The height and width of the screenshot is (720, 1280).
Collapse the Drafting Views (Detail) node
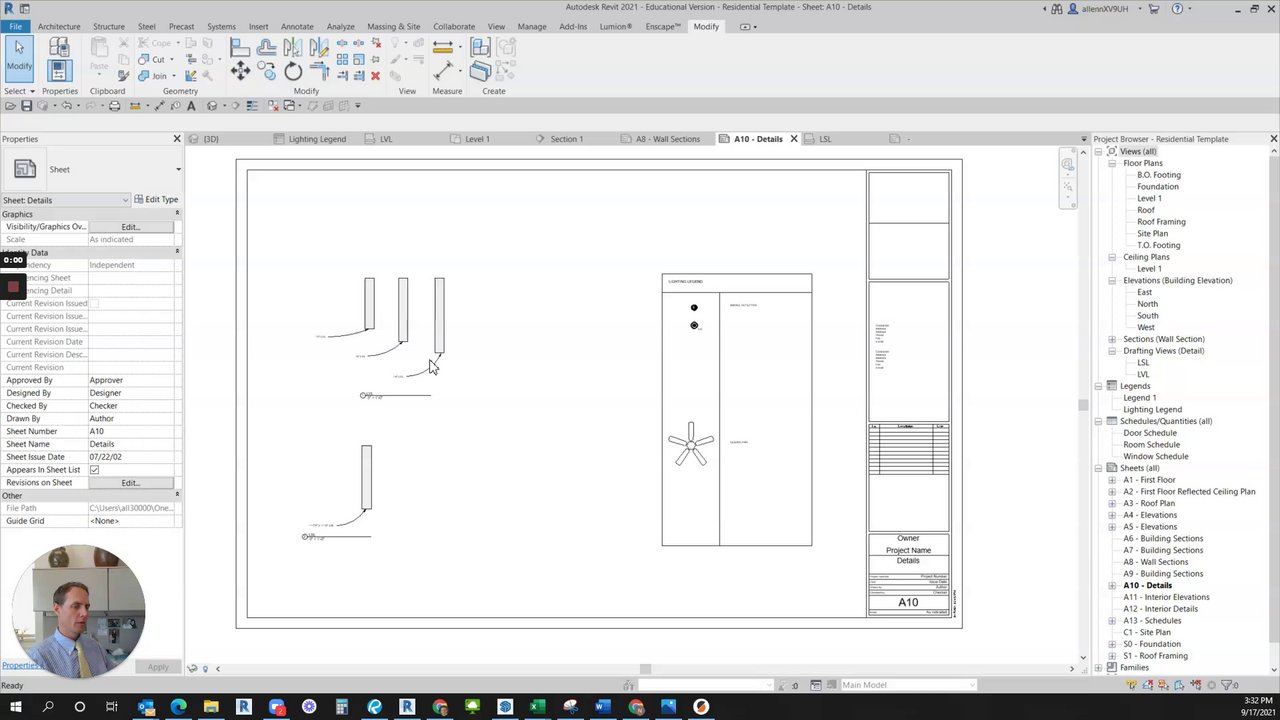point(1112,351)
